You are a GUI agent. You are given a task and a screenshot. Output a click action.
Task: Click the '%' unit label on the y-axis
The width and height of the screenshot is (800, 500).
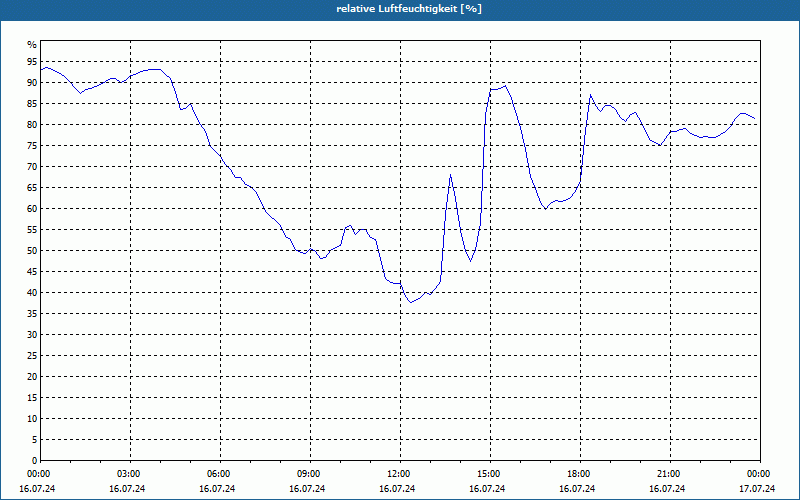click(x=32, y=45)
